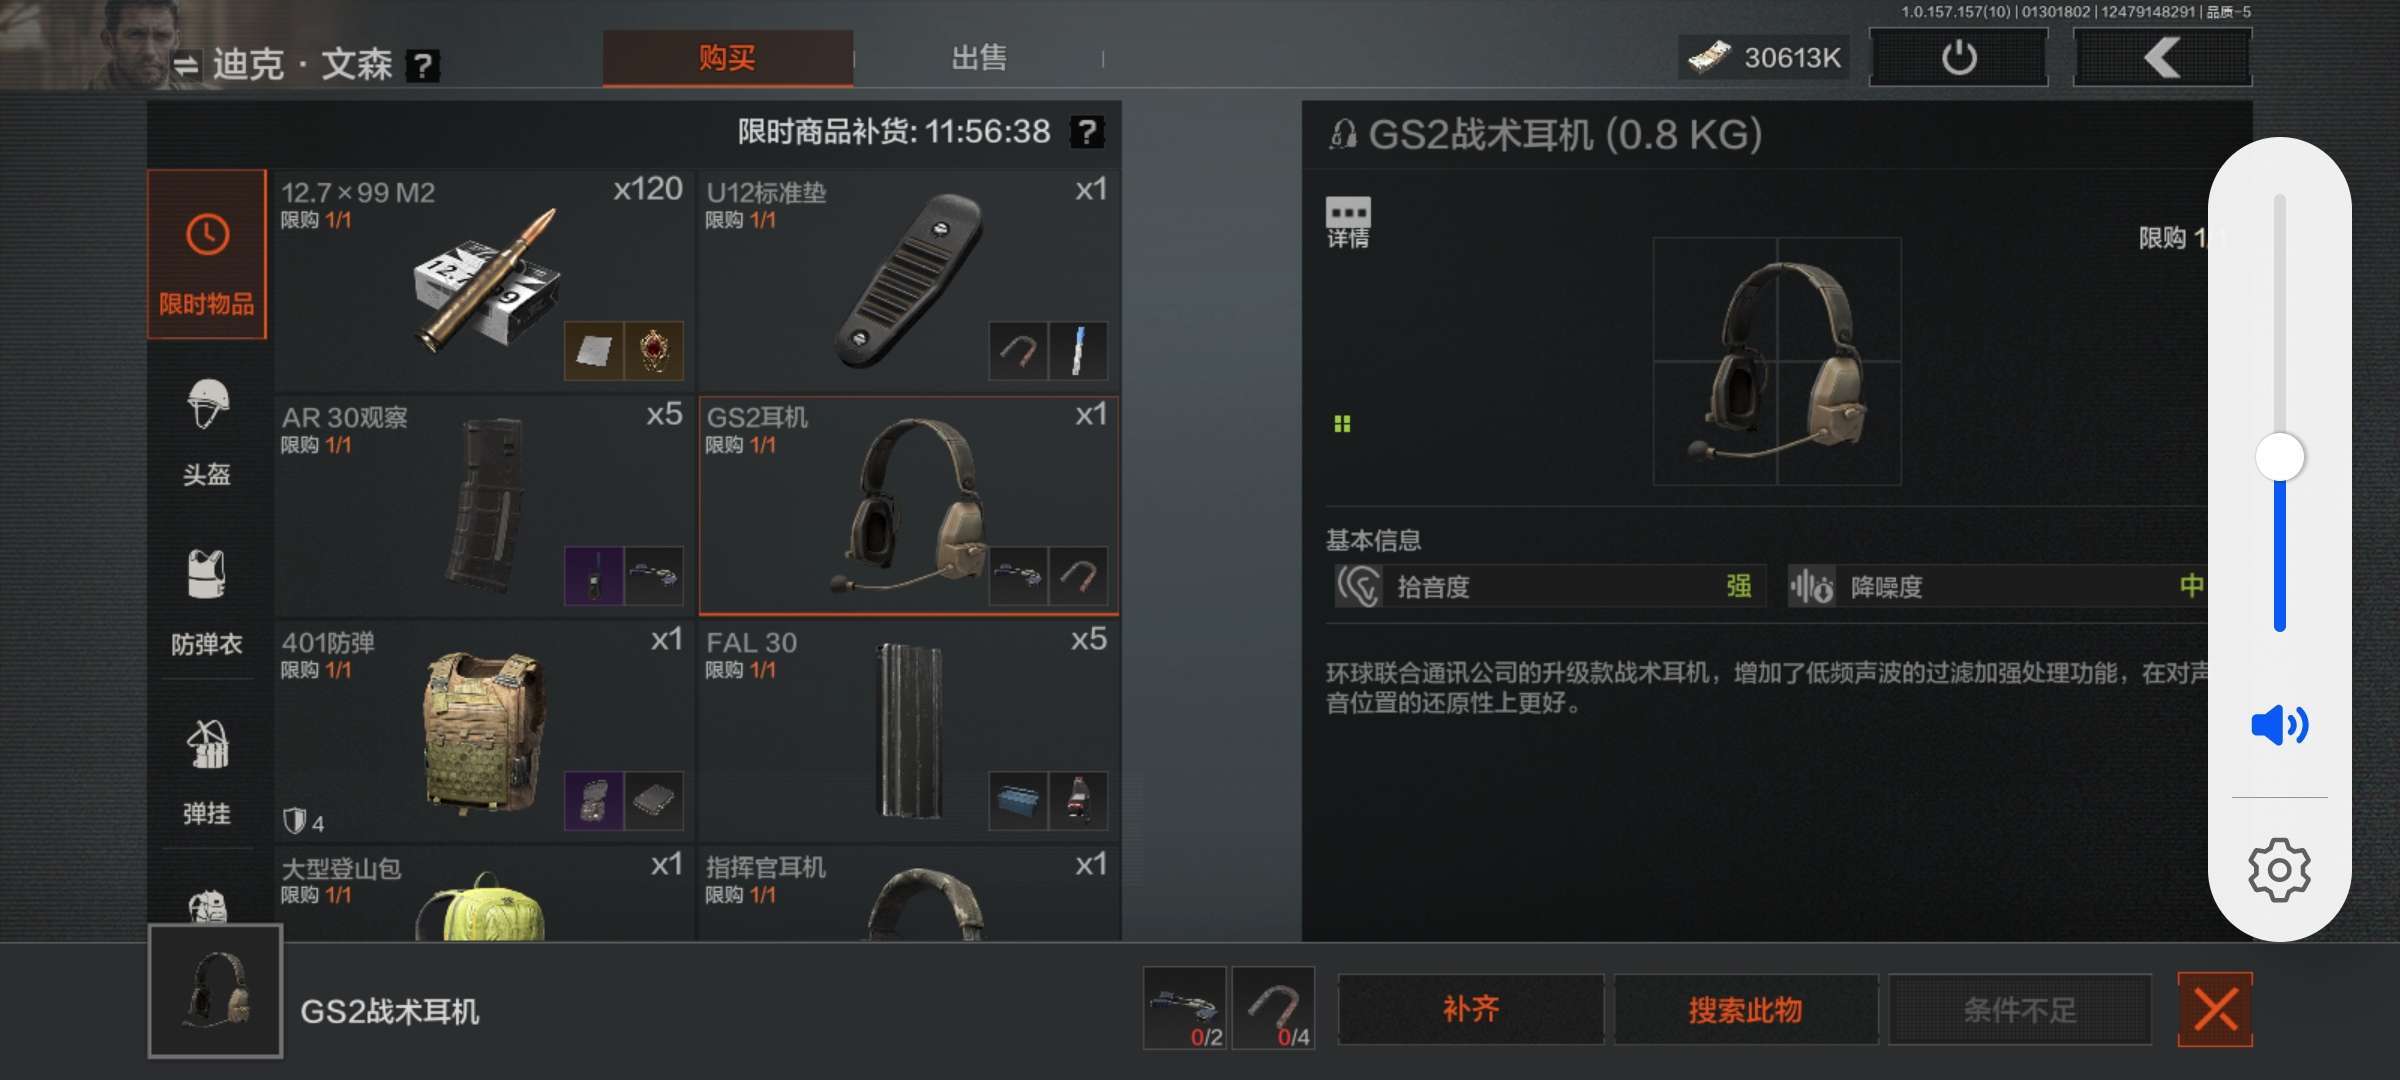The width and height of the screenshot is (2400, 1080).
Task: Open help question mark beside trader name
Action: pos(423,66)
